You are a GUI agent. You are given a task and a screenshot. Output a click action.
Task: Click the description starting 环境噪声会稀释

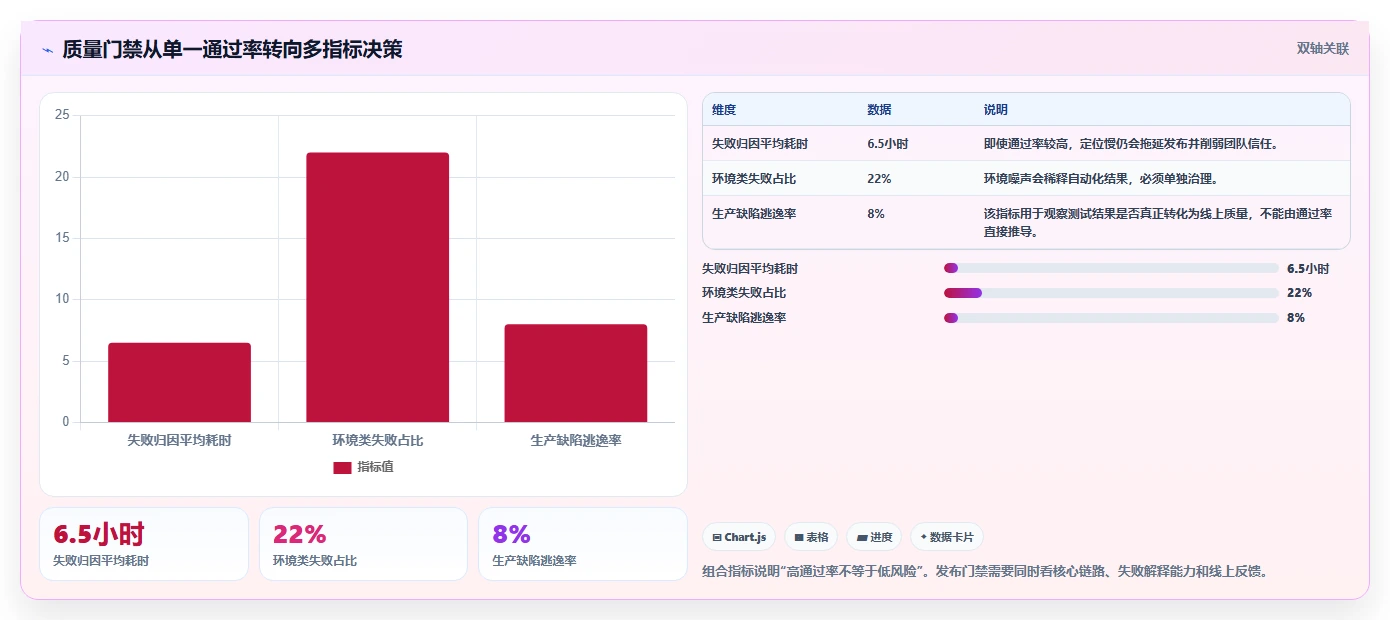[1100, 179]
